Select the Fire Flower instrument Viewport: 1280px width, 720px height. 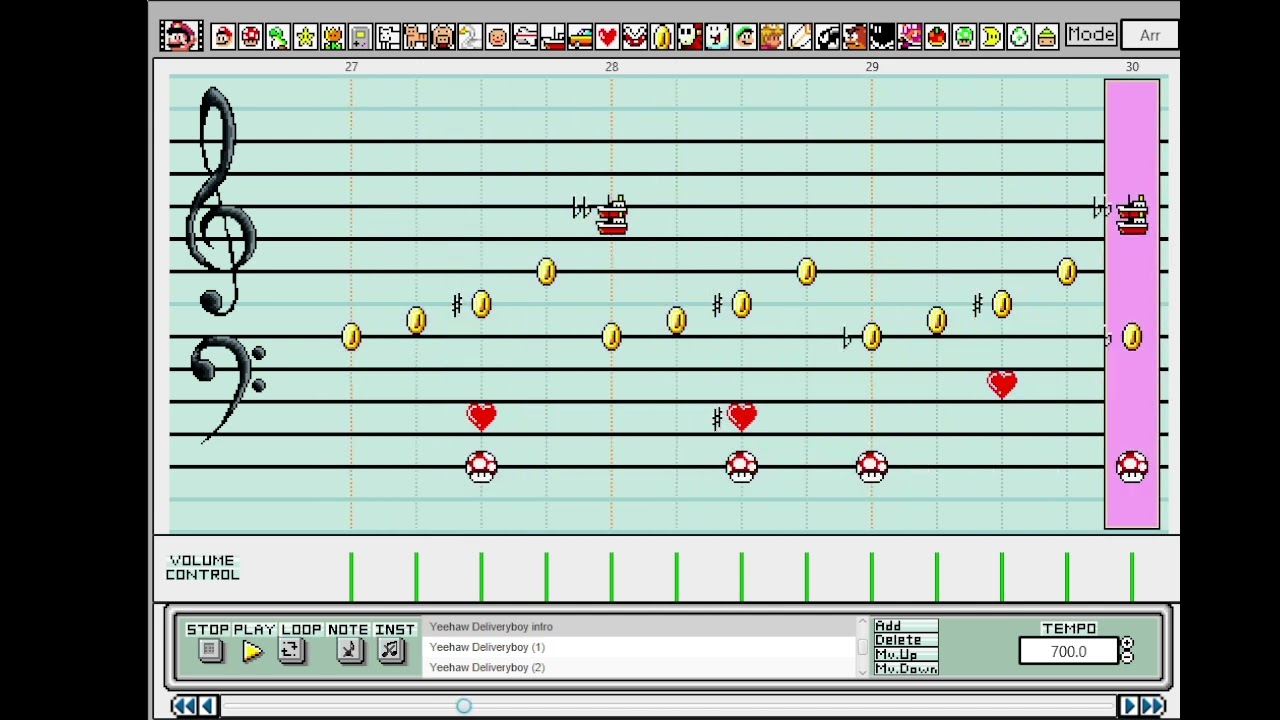pyautogui.click(x=333, y=37)
